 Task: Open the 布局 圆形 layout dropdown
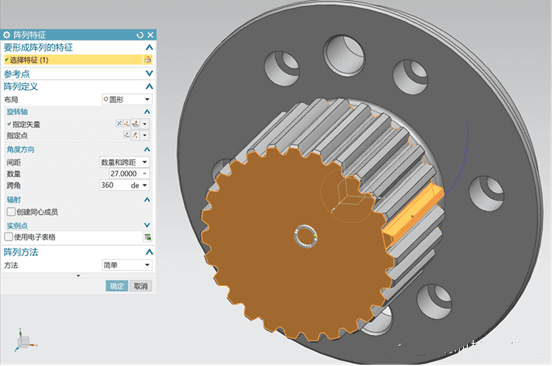pyautogui.click(x=127, y=99)
